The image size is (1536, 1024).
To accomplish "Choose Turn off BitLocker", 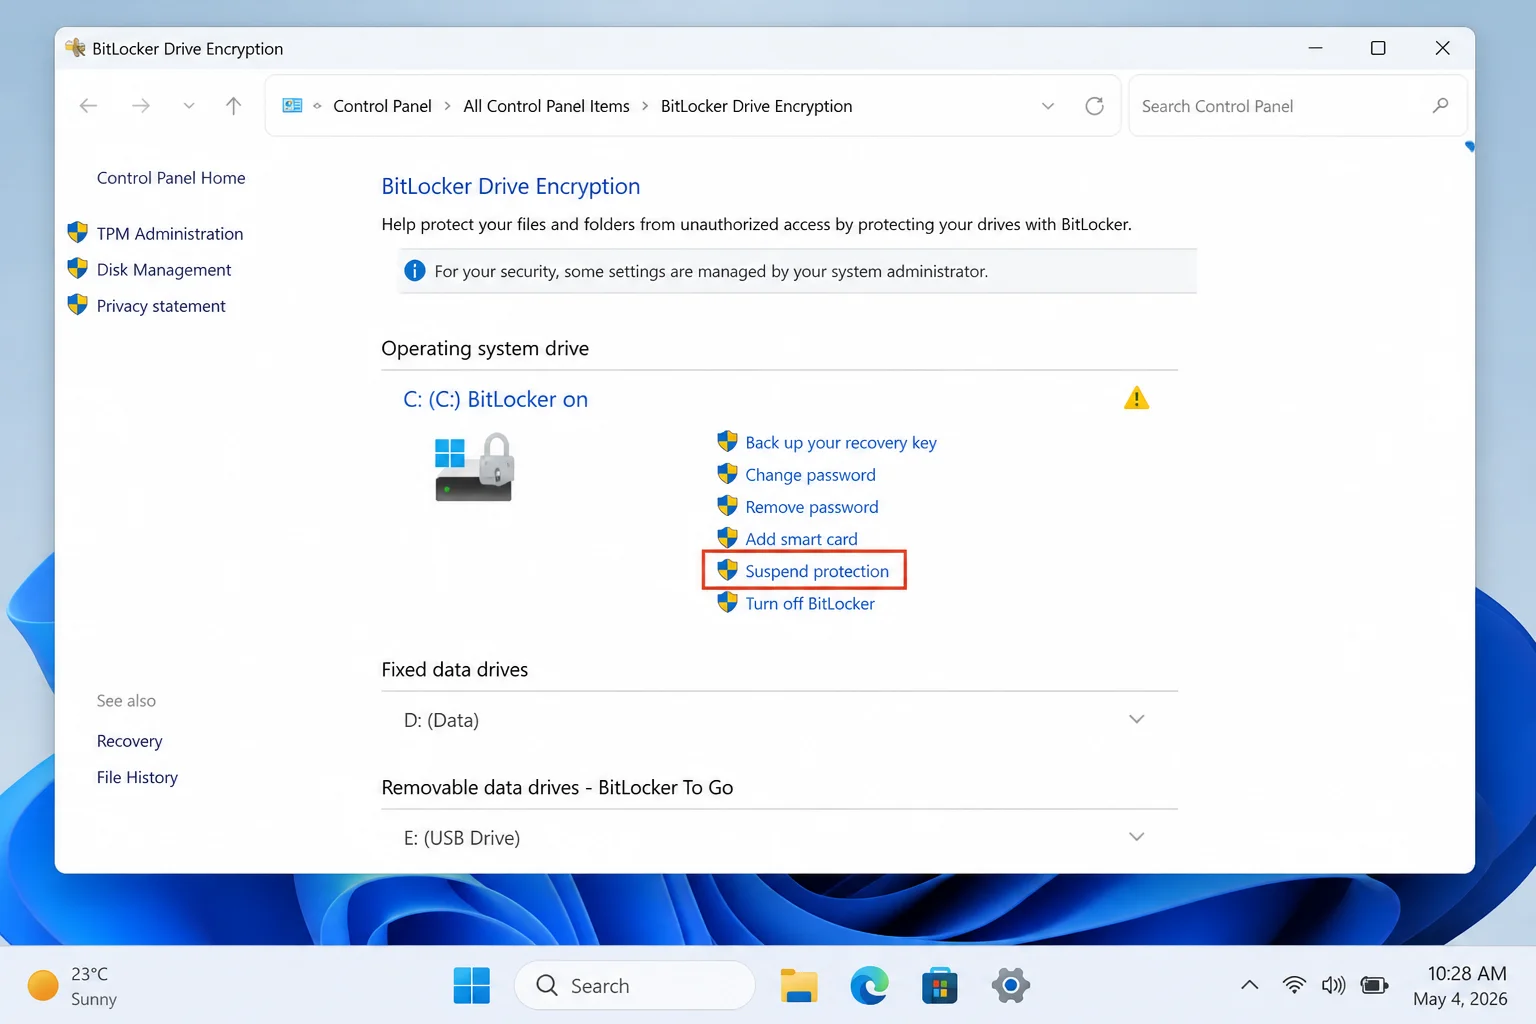I will [810, 604].
